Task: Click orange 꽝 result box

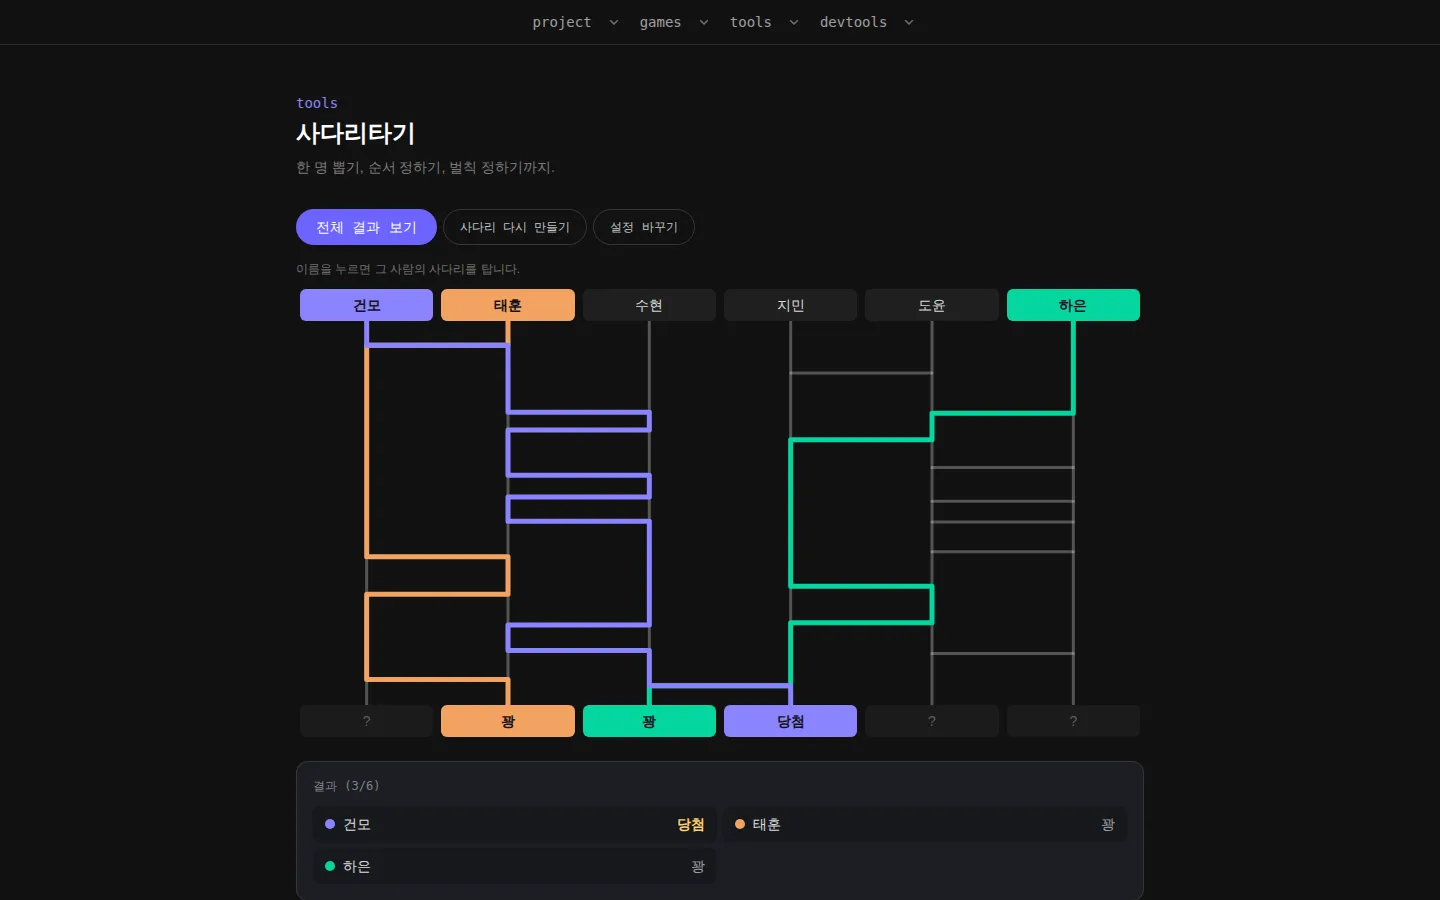Action: (x=508, y=721)
